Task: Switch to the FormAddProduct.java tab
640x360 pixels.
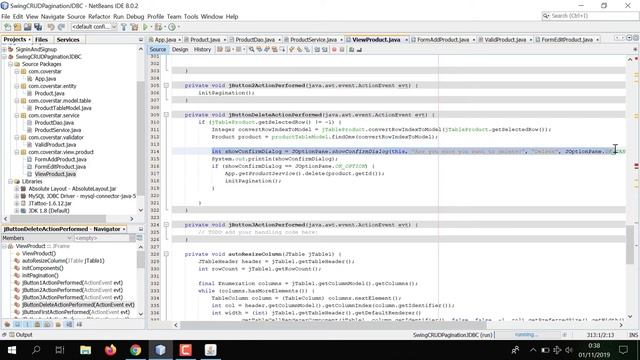Action: (443, 40)
